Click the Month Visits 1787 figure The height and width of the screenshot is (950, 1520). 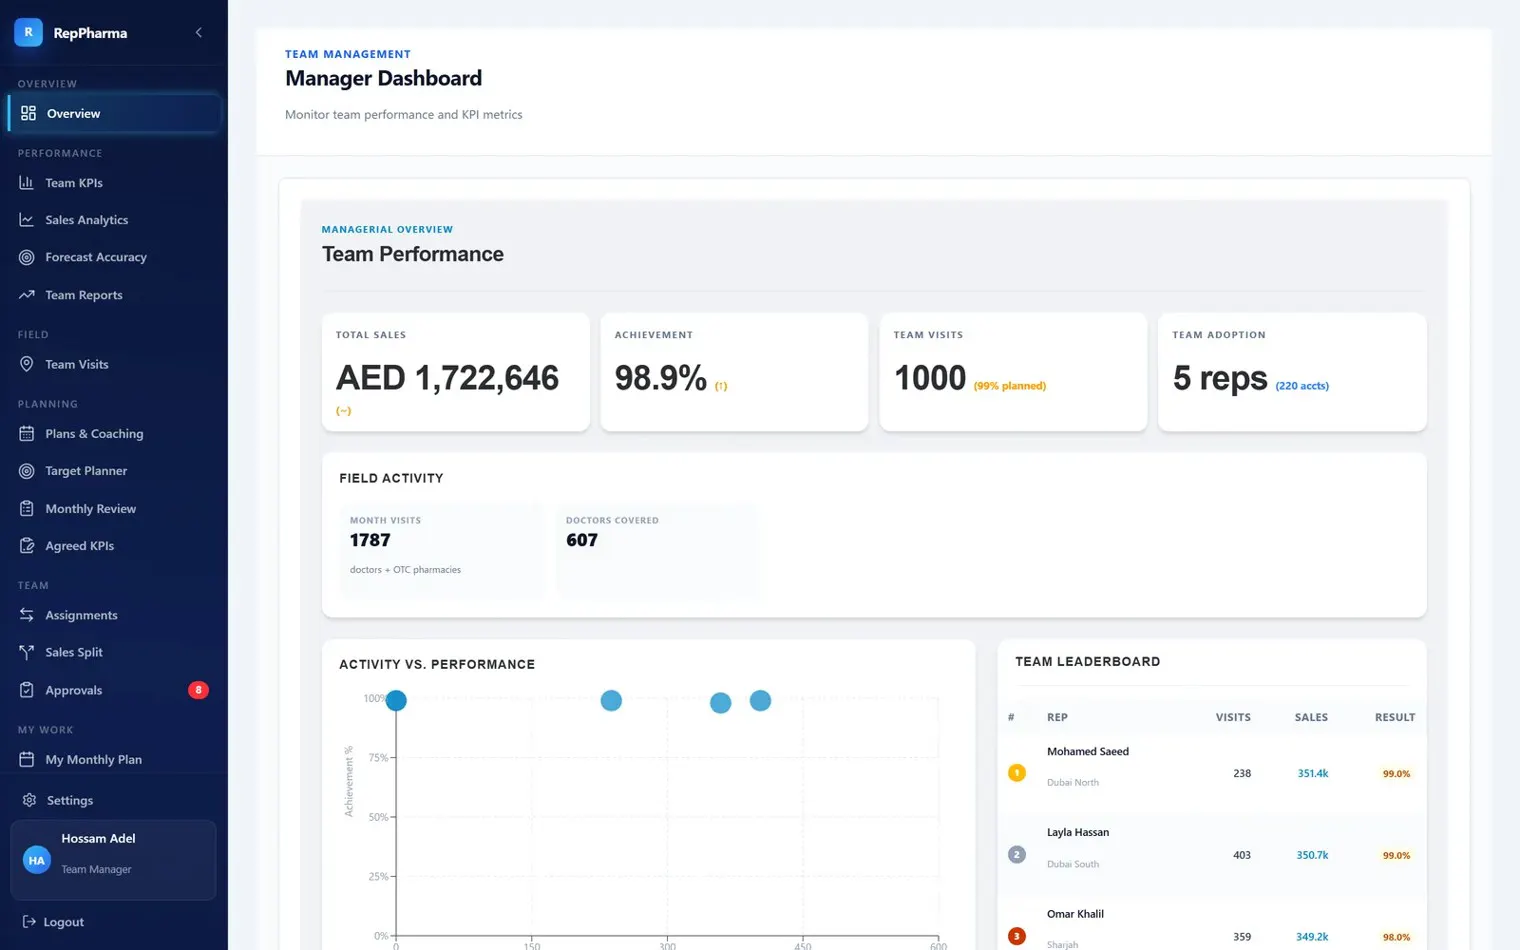click(370, 540)
